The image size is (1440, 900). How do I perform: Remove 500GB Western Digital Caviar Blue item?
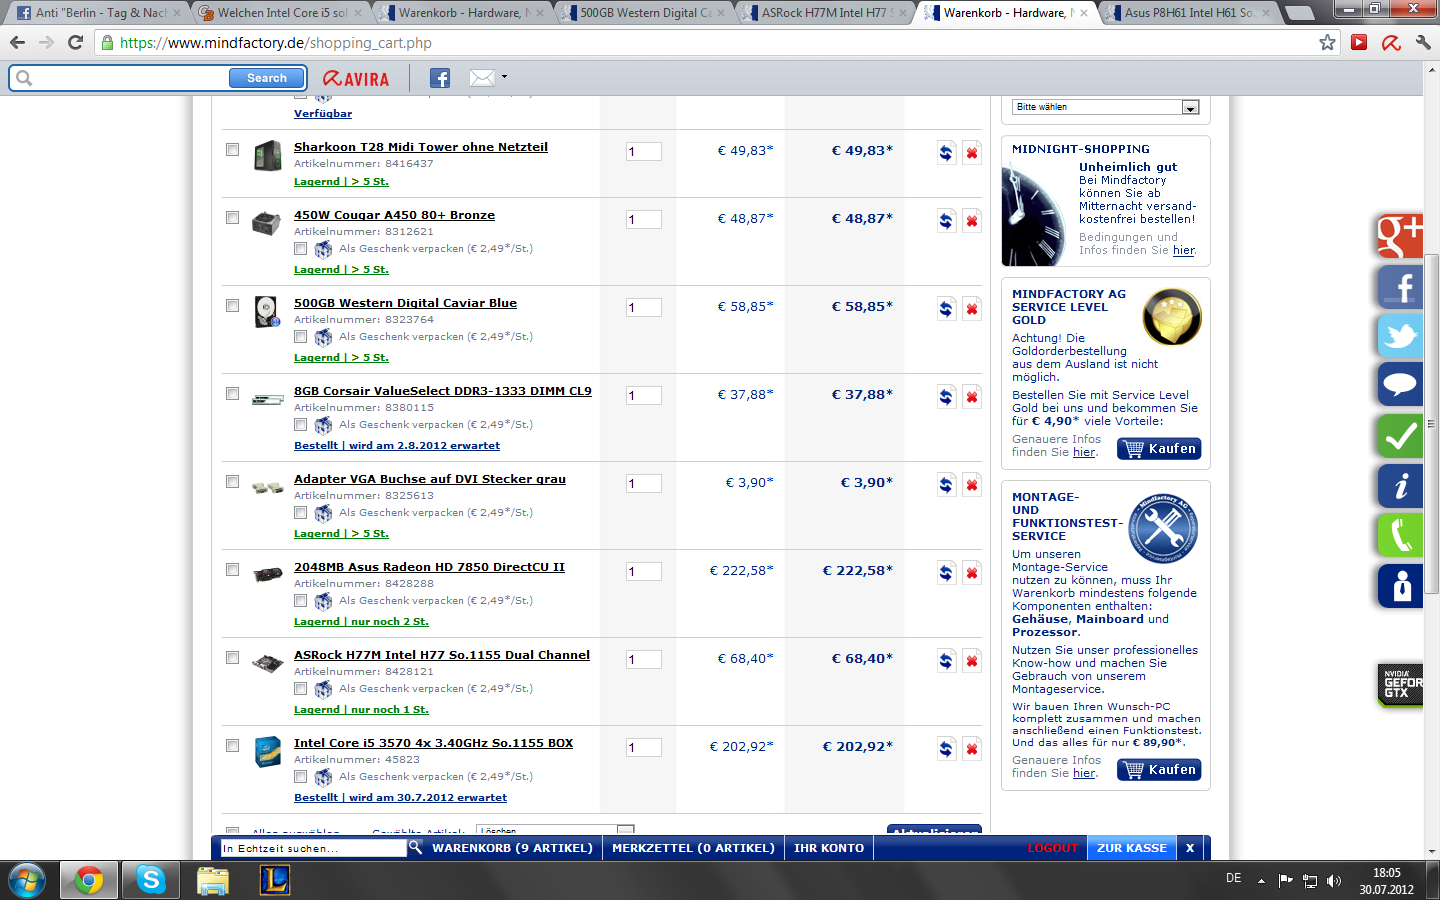[x=971, y=309]
